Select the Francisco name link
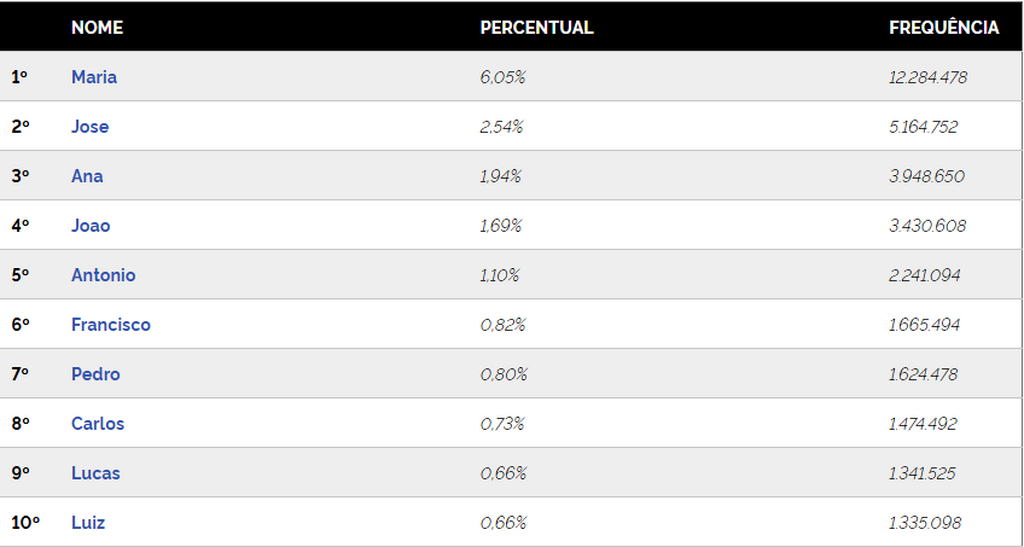The image size is (1024, 547). pos(111,324)
